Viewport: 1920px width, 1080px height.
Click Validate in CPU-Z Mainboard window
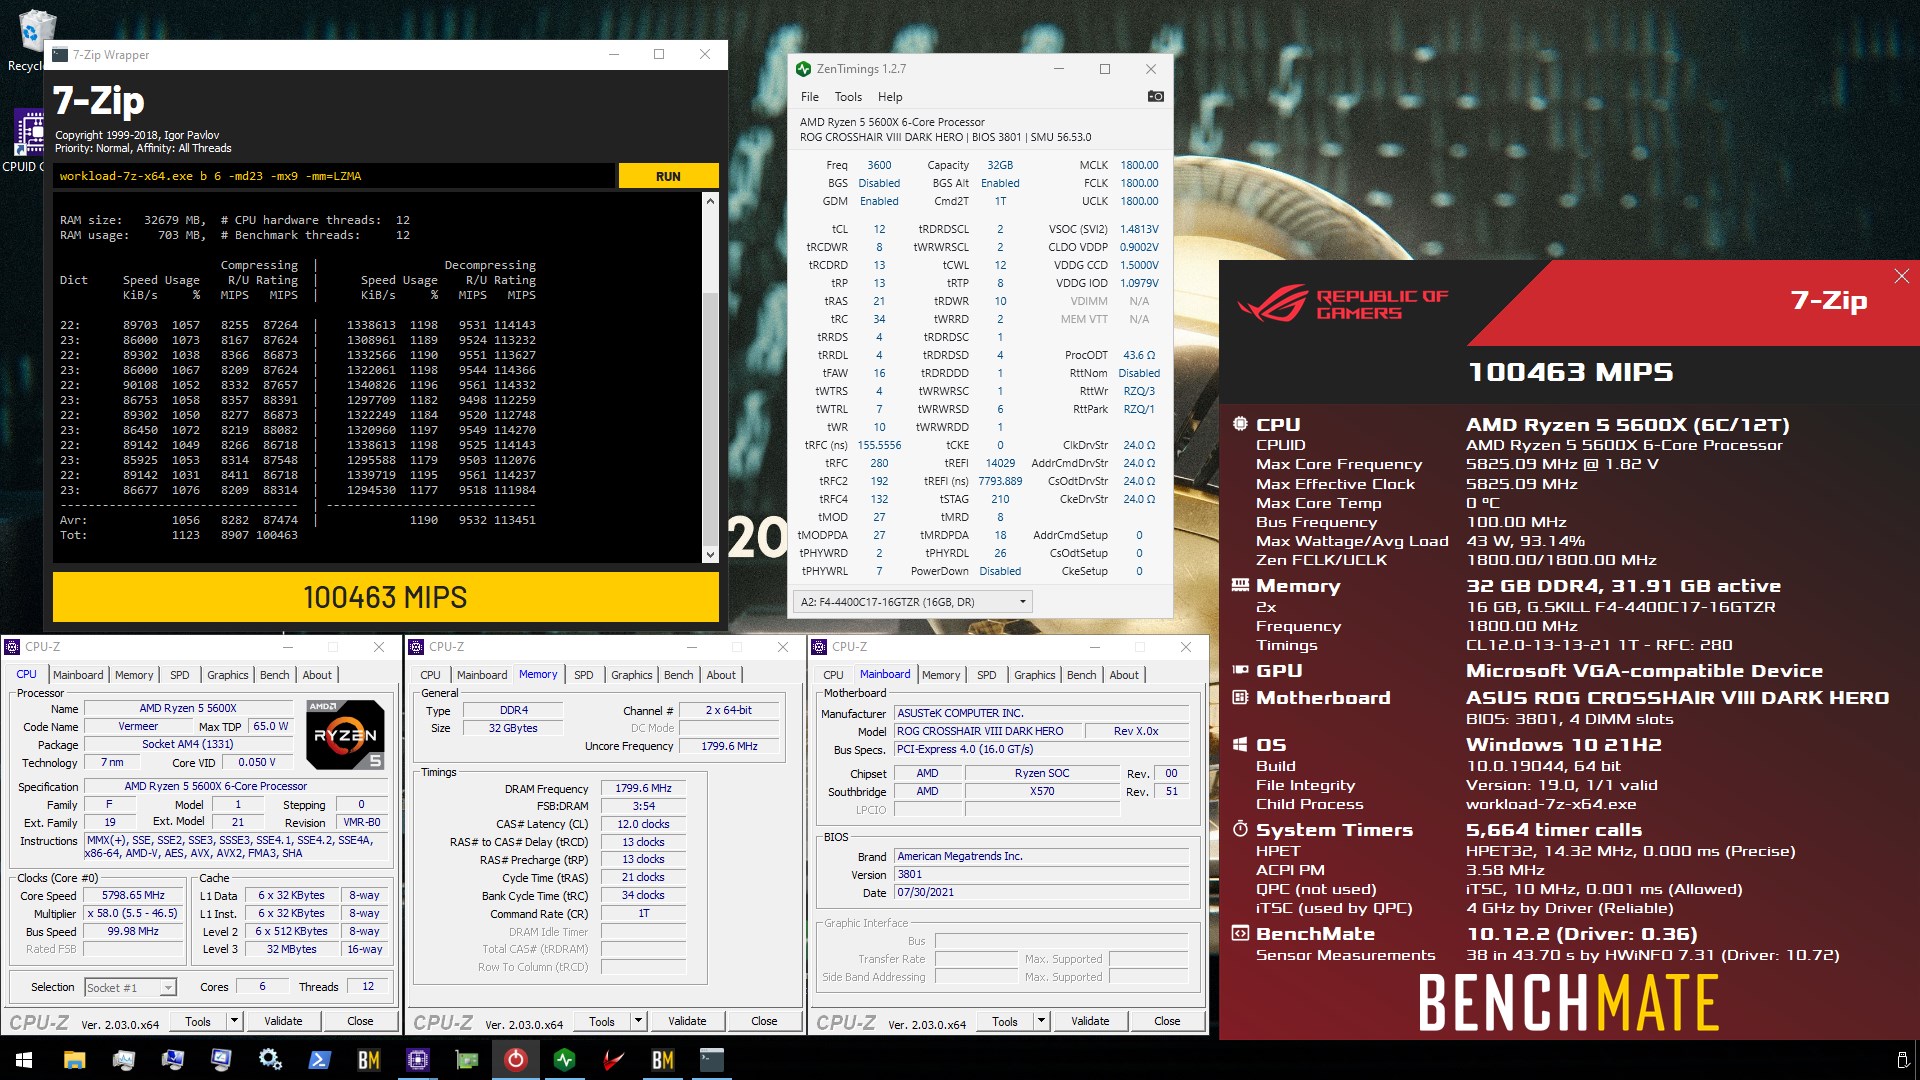point(1090,1021)
